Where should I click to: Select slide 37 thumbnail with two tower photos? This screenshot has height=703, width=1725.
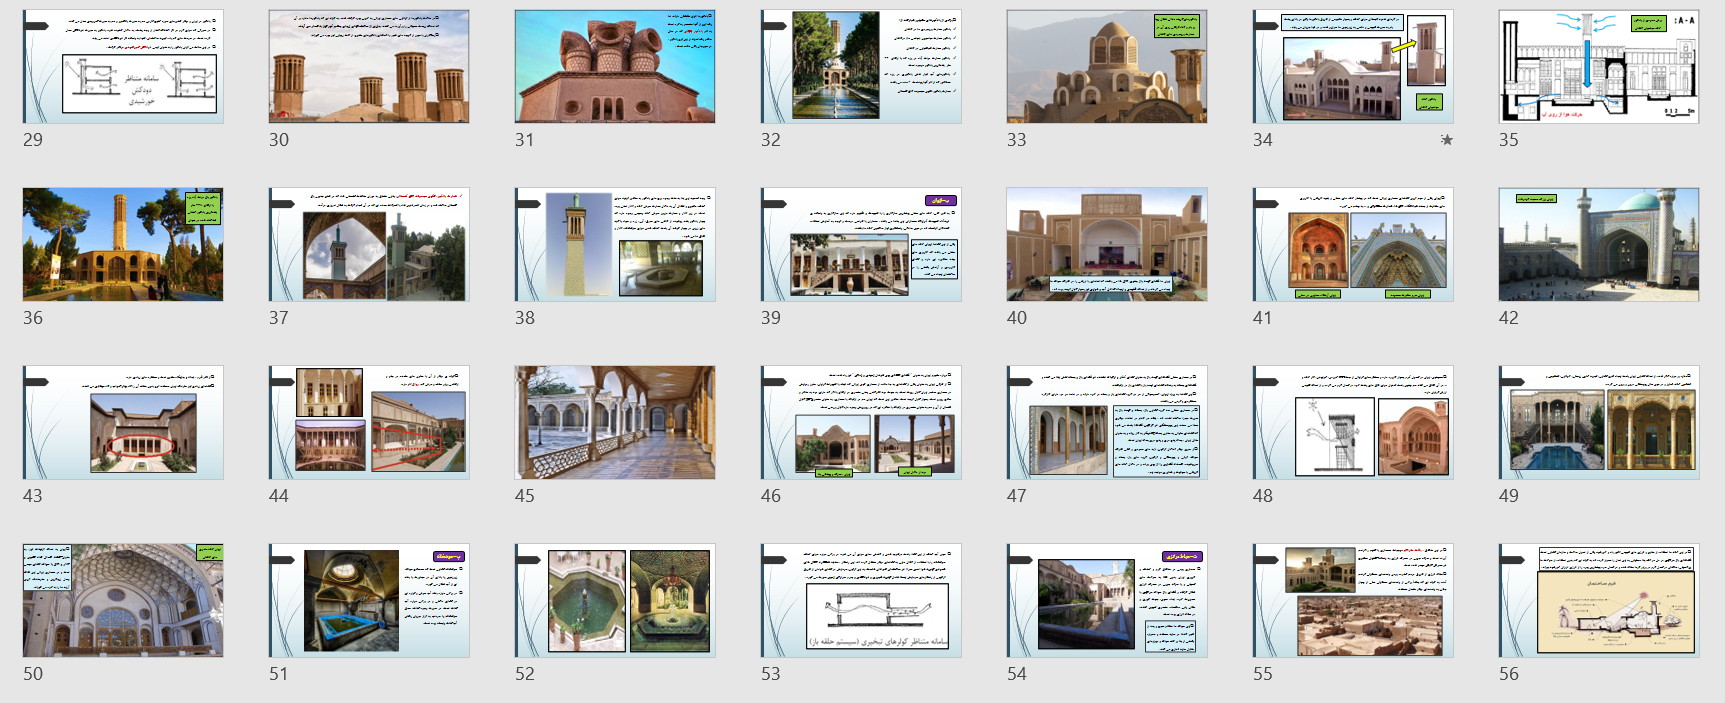tap(369, 245)
